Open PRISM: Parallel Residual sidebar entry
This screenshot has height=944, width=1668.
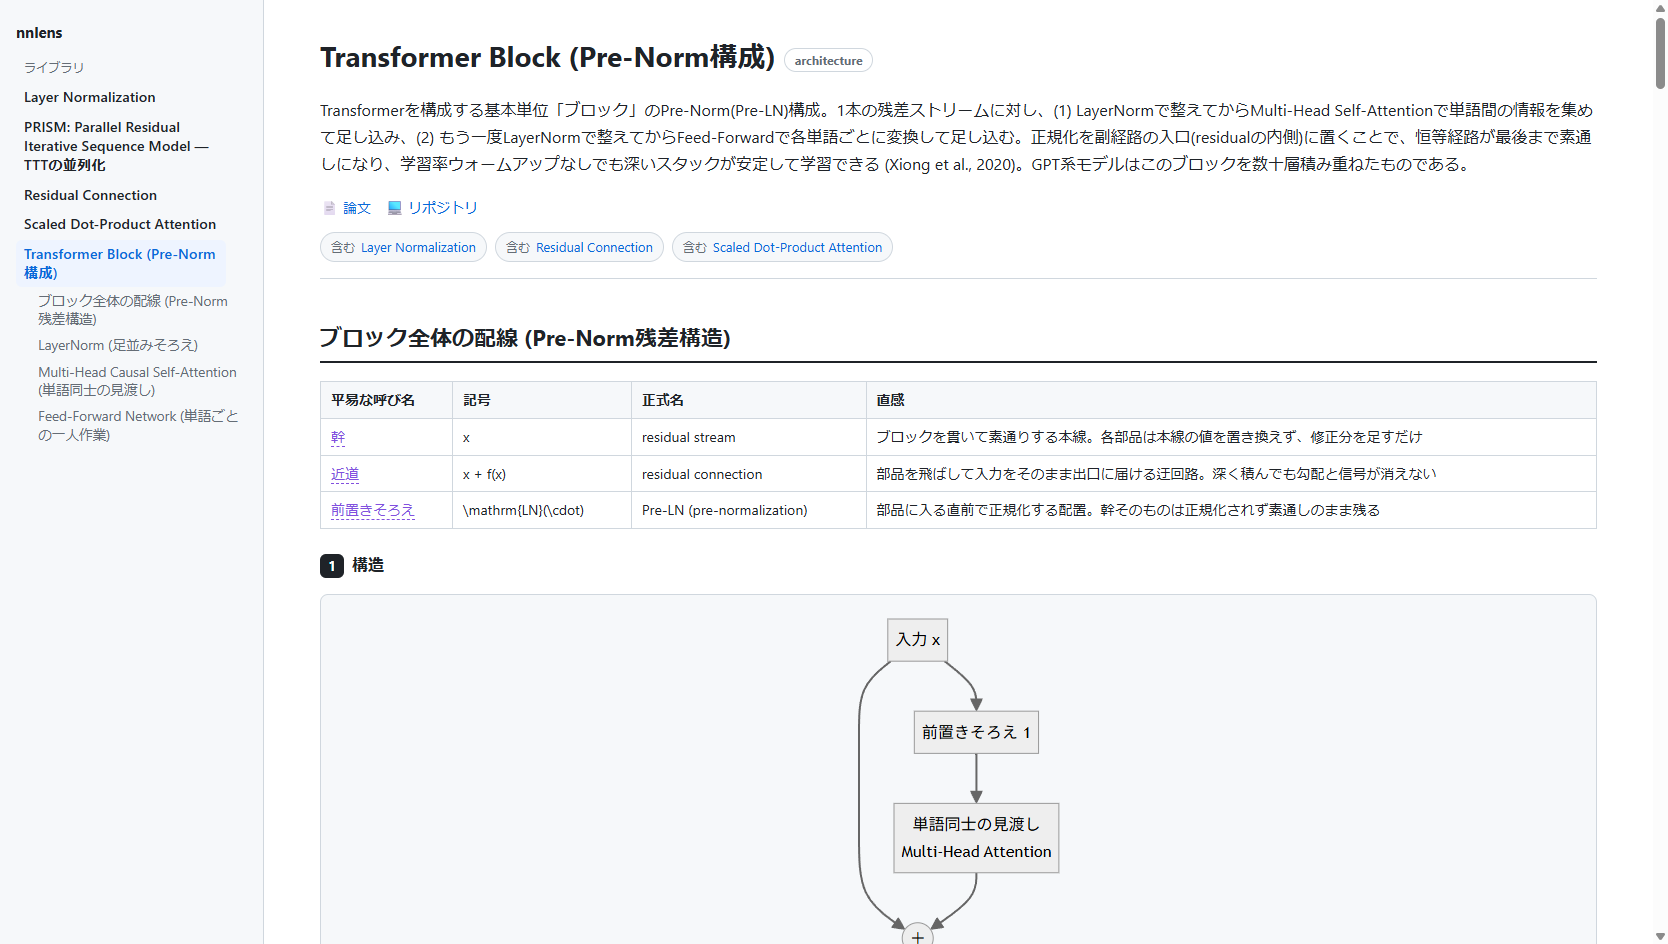(116, 146)
